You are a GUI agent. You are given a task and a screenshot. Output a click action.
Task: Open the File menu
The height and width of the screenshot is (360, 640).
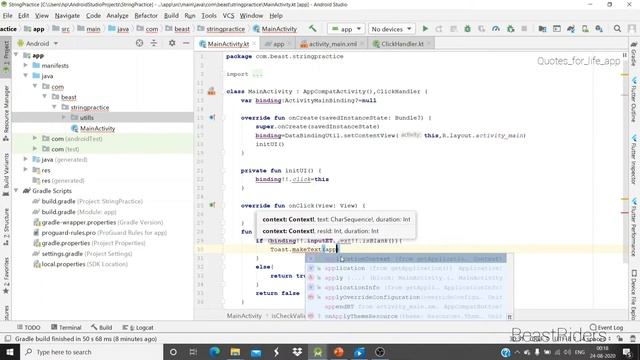coord(7,16)
